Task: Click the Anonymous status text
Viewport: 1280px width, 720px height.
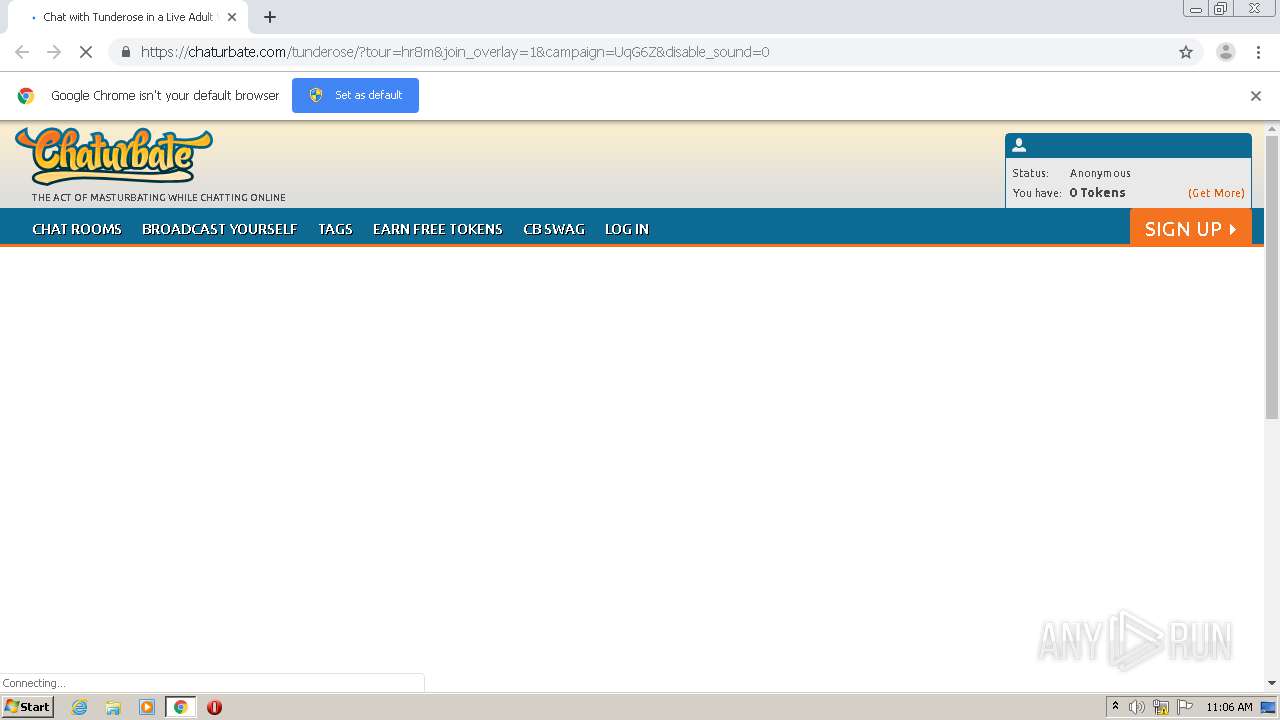Action: [x=1100, y=173]
